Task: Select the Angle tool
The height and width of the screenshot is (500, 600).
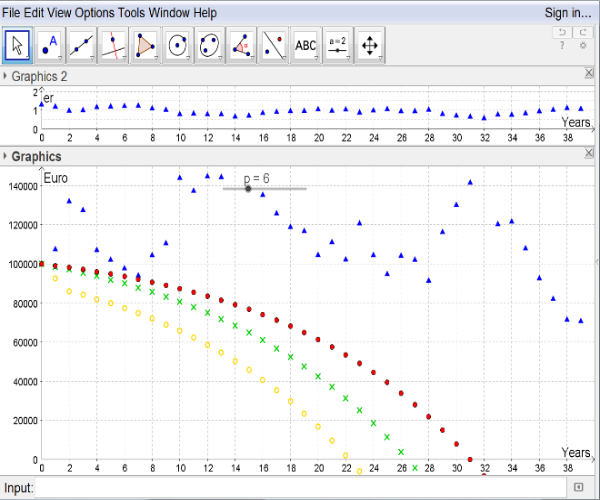Action: coord(242,45)
